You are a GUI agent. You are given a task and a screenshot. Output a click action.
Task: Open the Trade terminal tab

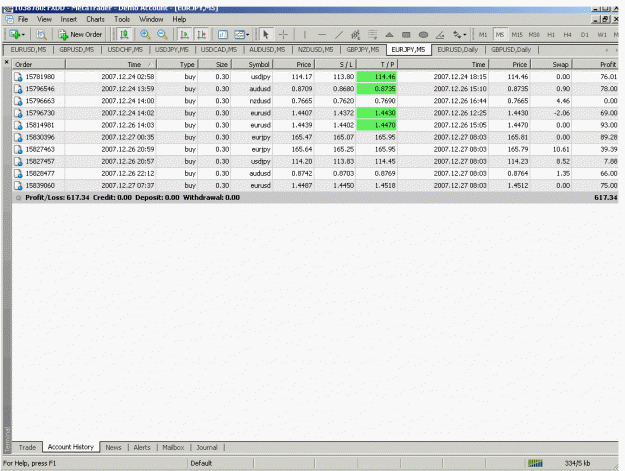pyautogui.click(x=27, y=447)
